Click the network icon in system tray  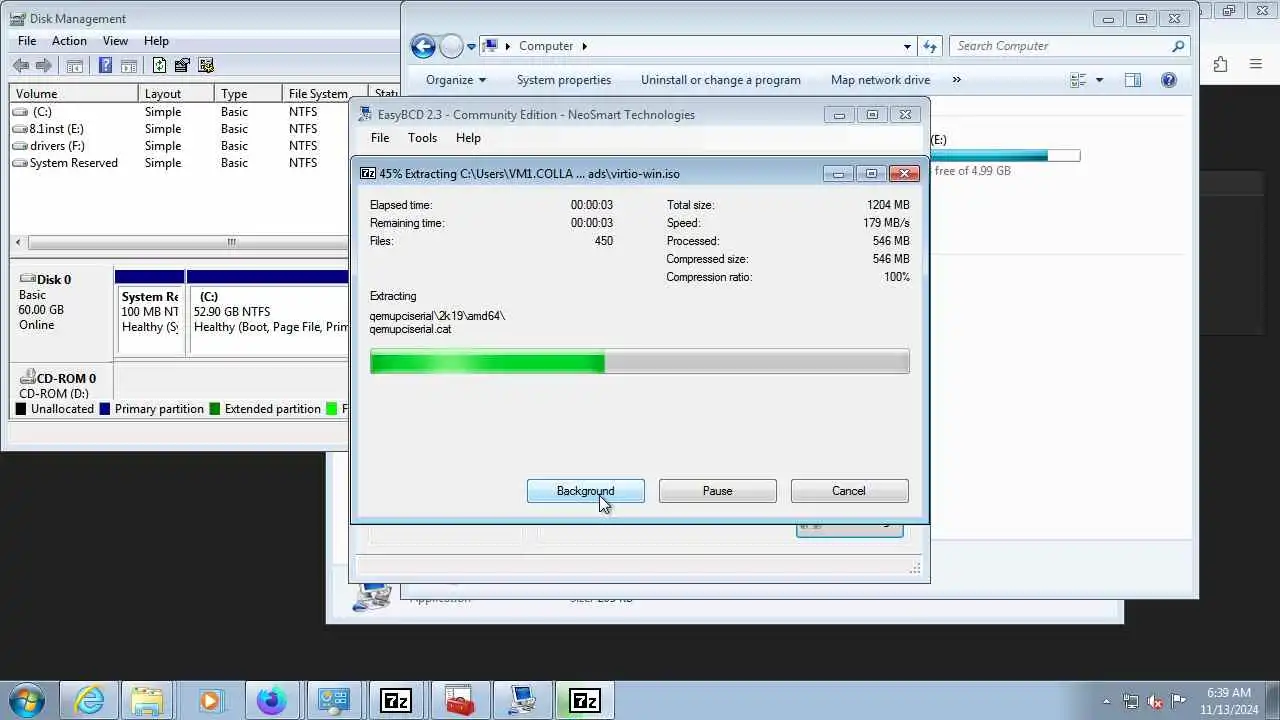(x=1131, y=701)
